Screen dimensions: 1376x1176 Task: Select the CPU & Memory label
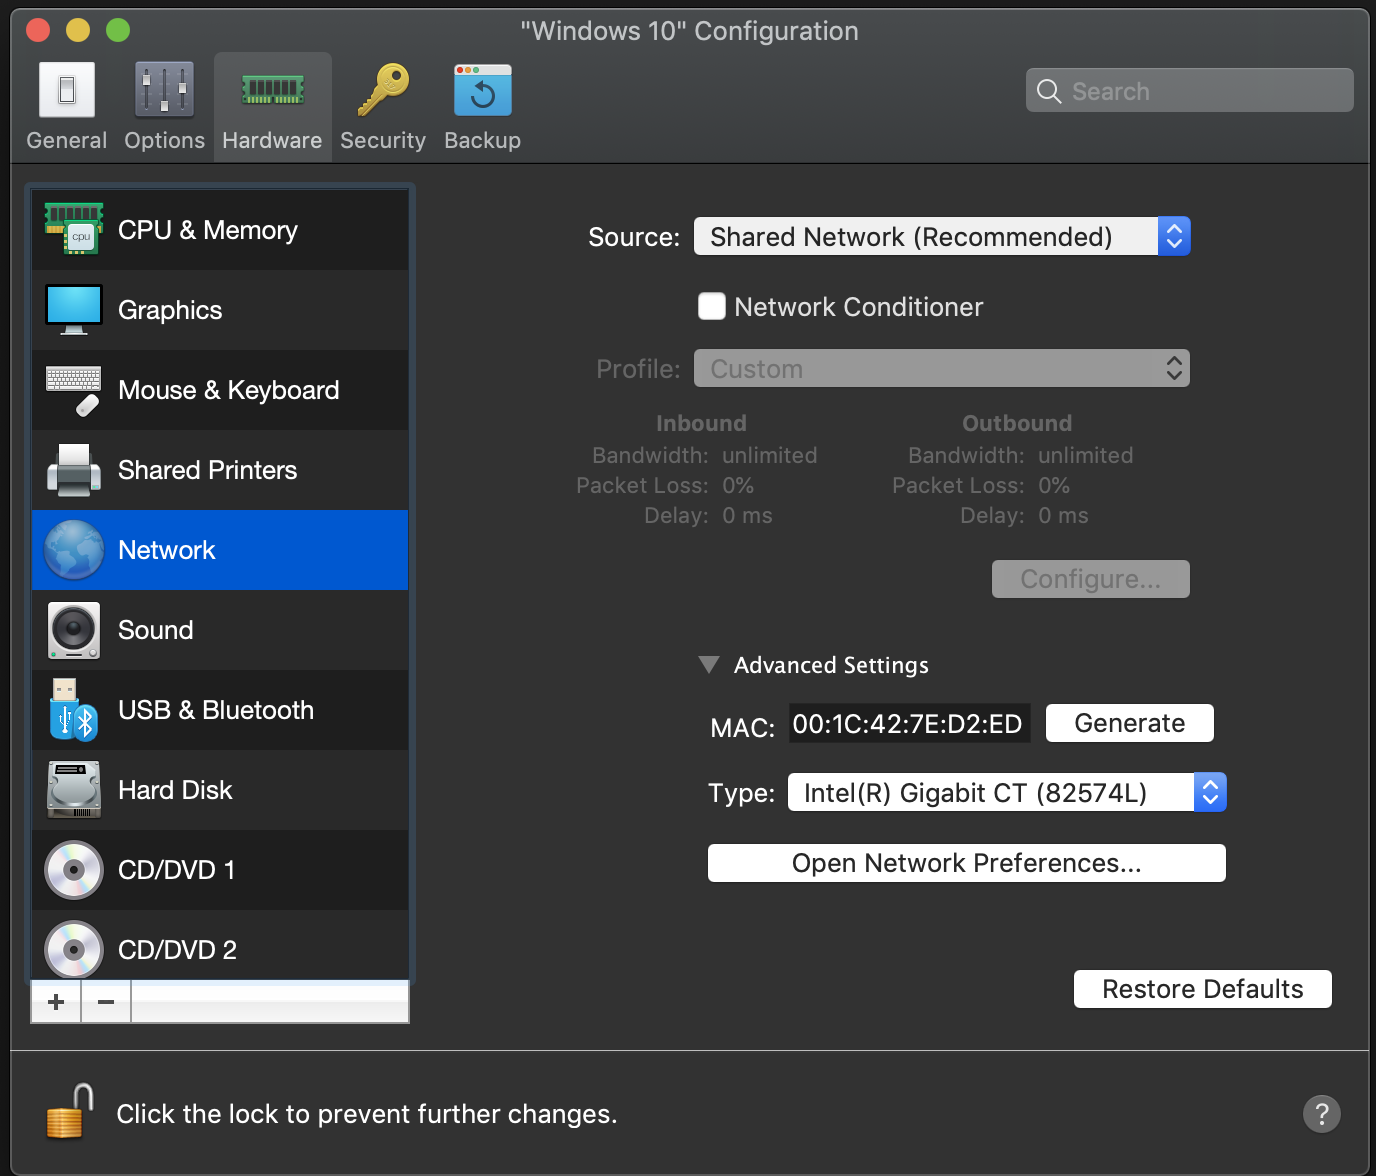point(208,230)
